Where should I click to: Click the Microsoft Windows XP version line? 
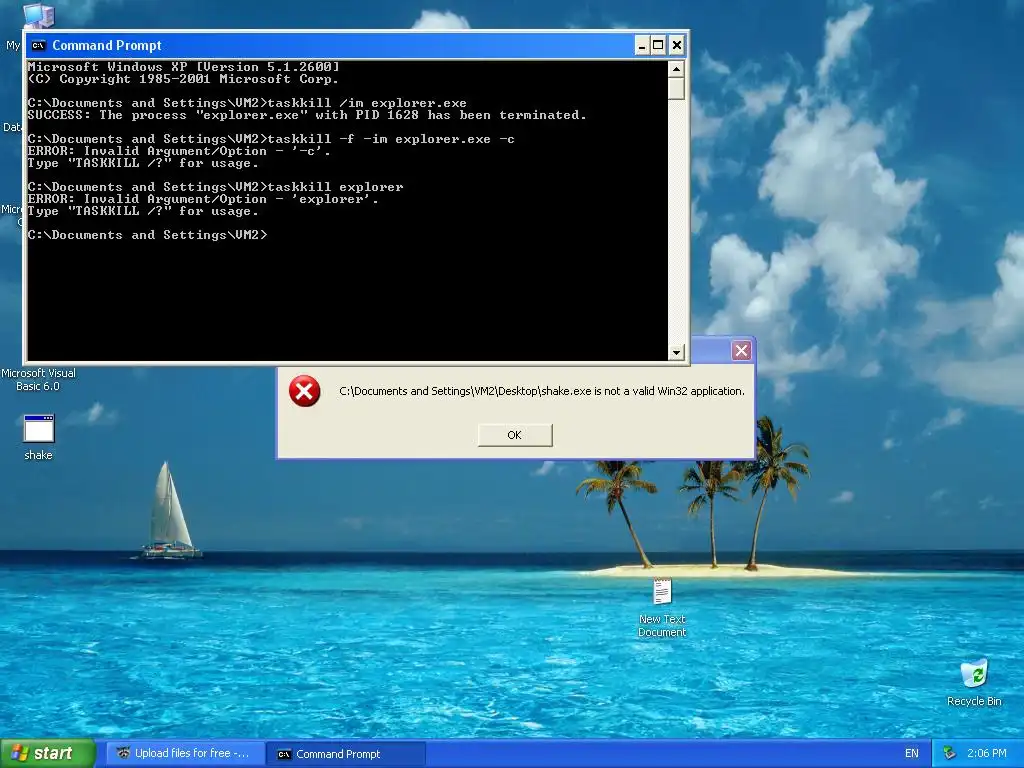tap(184, 67)
